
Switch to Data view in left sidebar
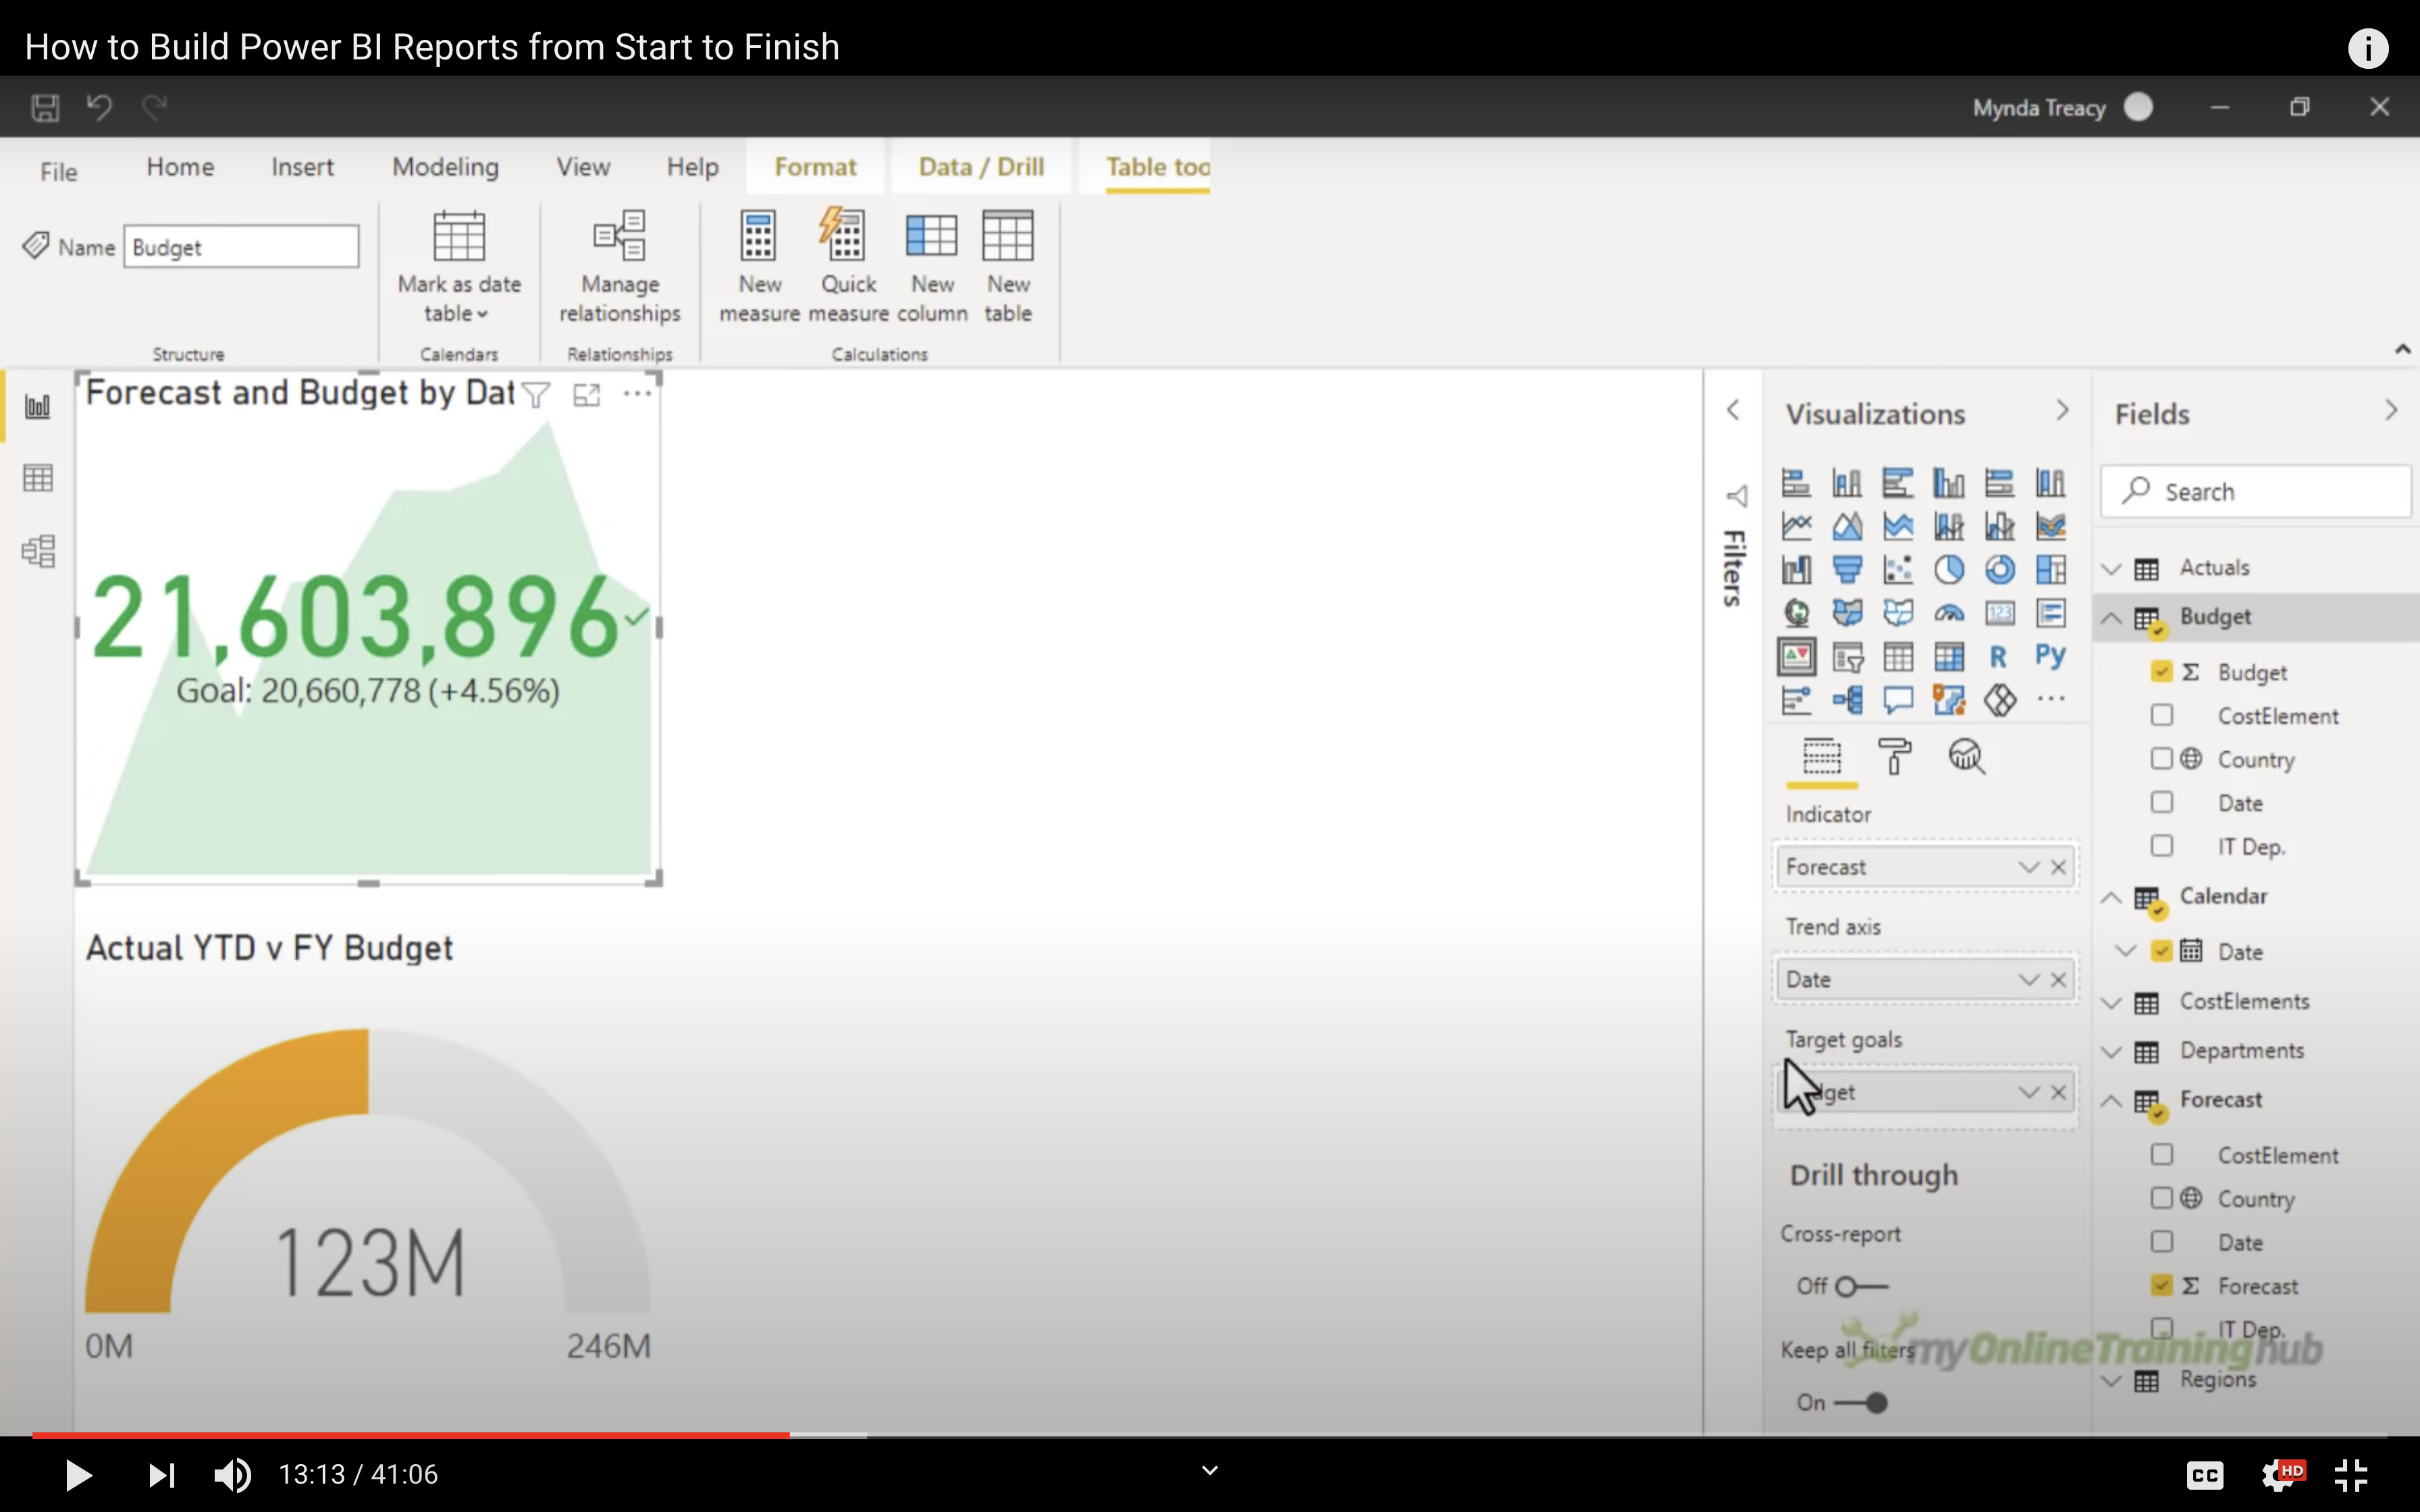click(38, 478)
